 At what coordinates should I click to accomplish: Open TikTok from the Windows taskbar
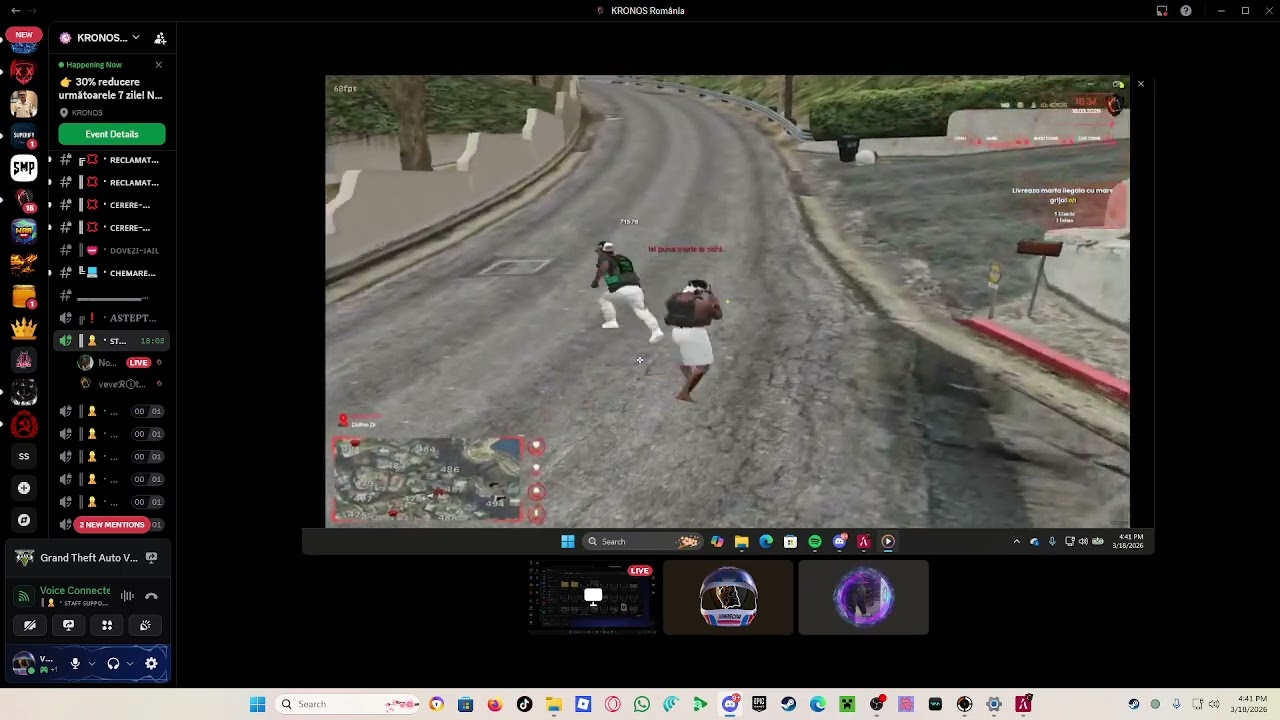tap(524, 704)
